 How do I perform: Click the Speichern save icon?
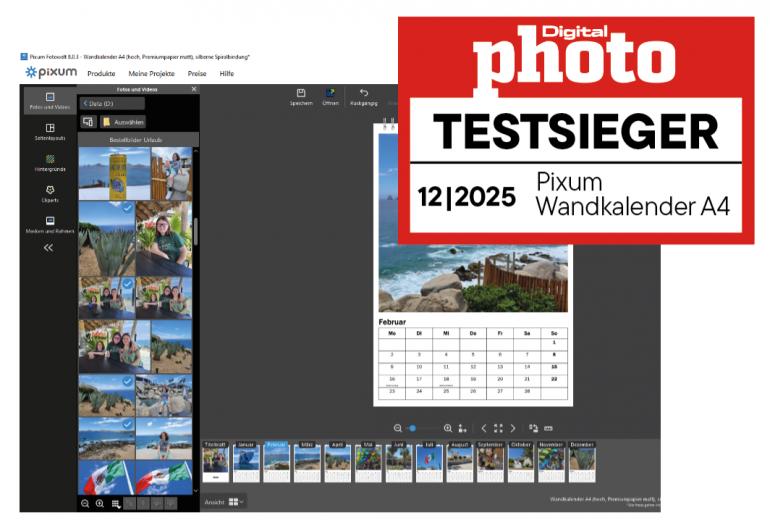click(x=301, y=96)
